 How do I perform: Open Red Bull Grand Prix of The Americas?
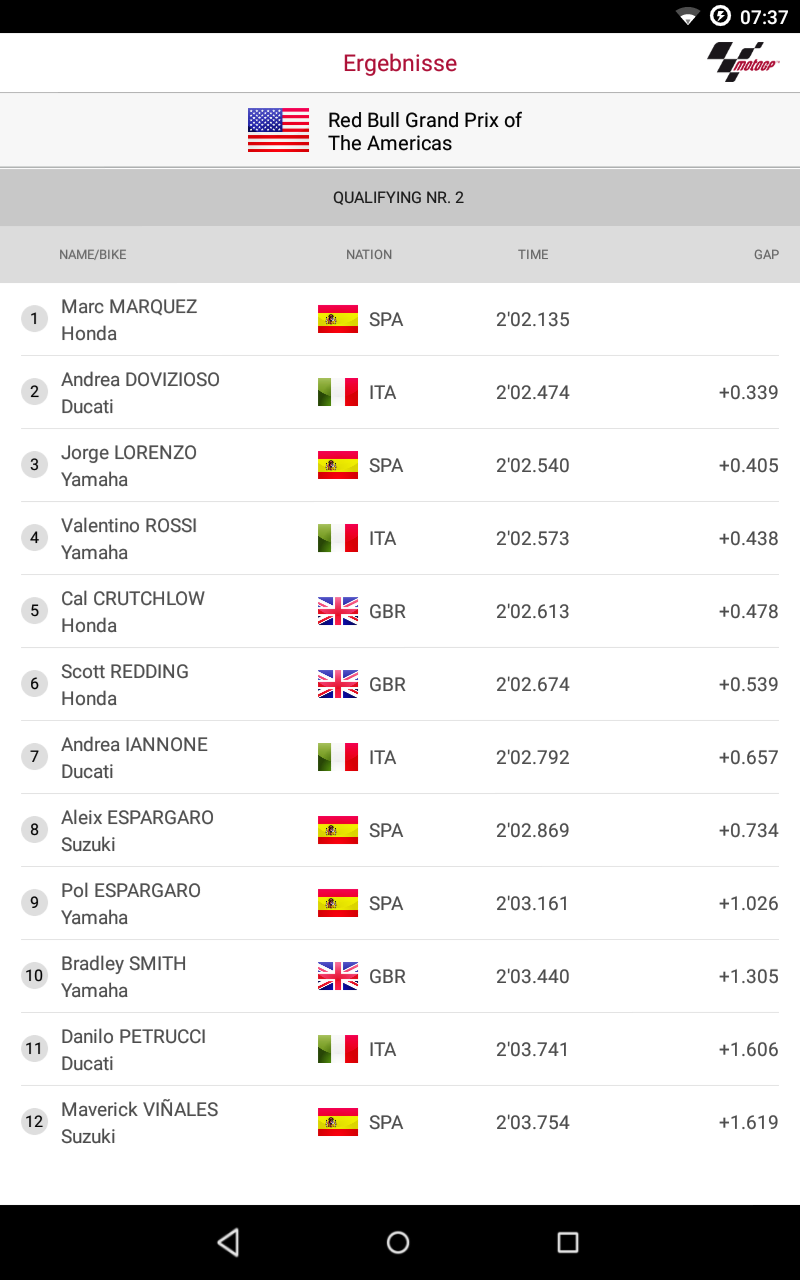tap(425, 131)
